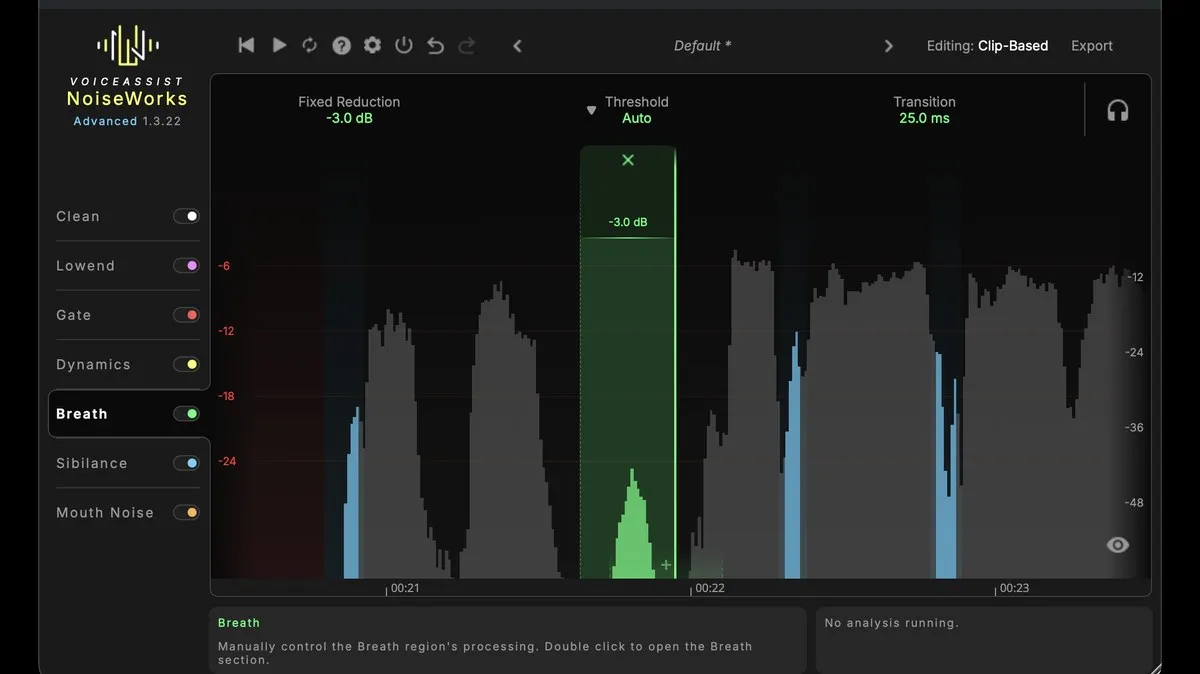Click the -3.0 dB reduction line handle

[628, 237]
